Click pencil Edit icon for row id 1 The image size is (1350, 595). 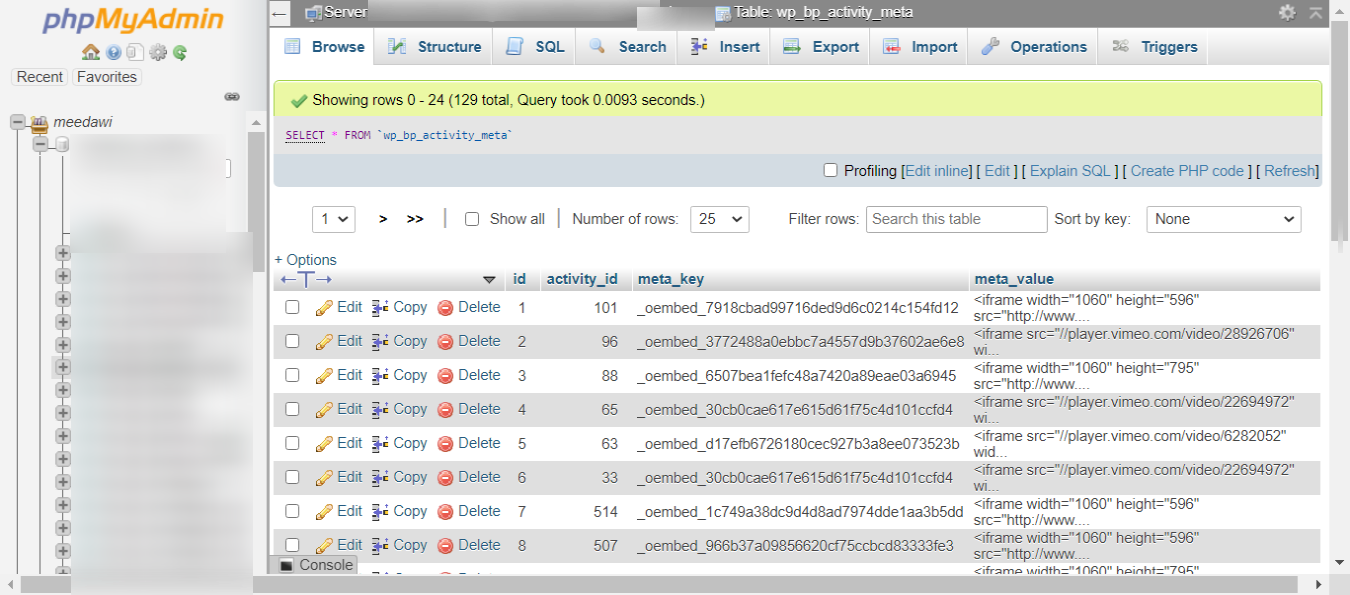coord(324,308)
